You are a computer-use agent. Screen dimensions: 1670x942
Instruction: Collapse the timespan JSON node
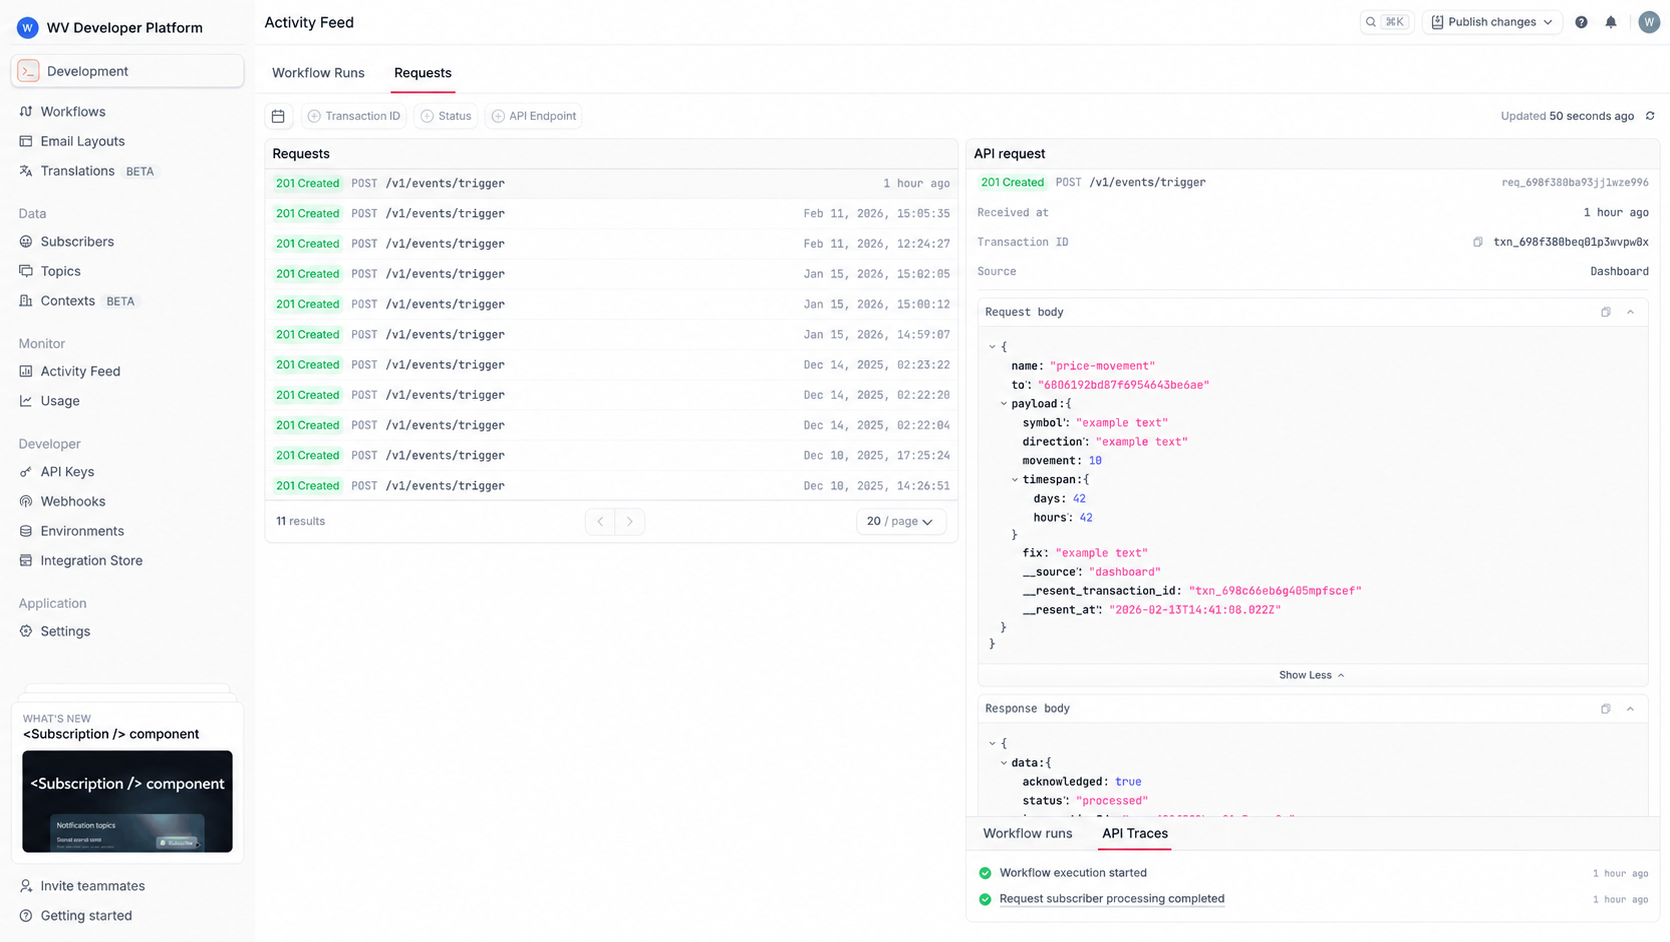tap(1015, 480)
